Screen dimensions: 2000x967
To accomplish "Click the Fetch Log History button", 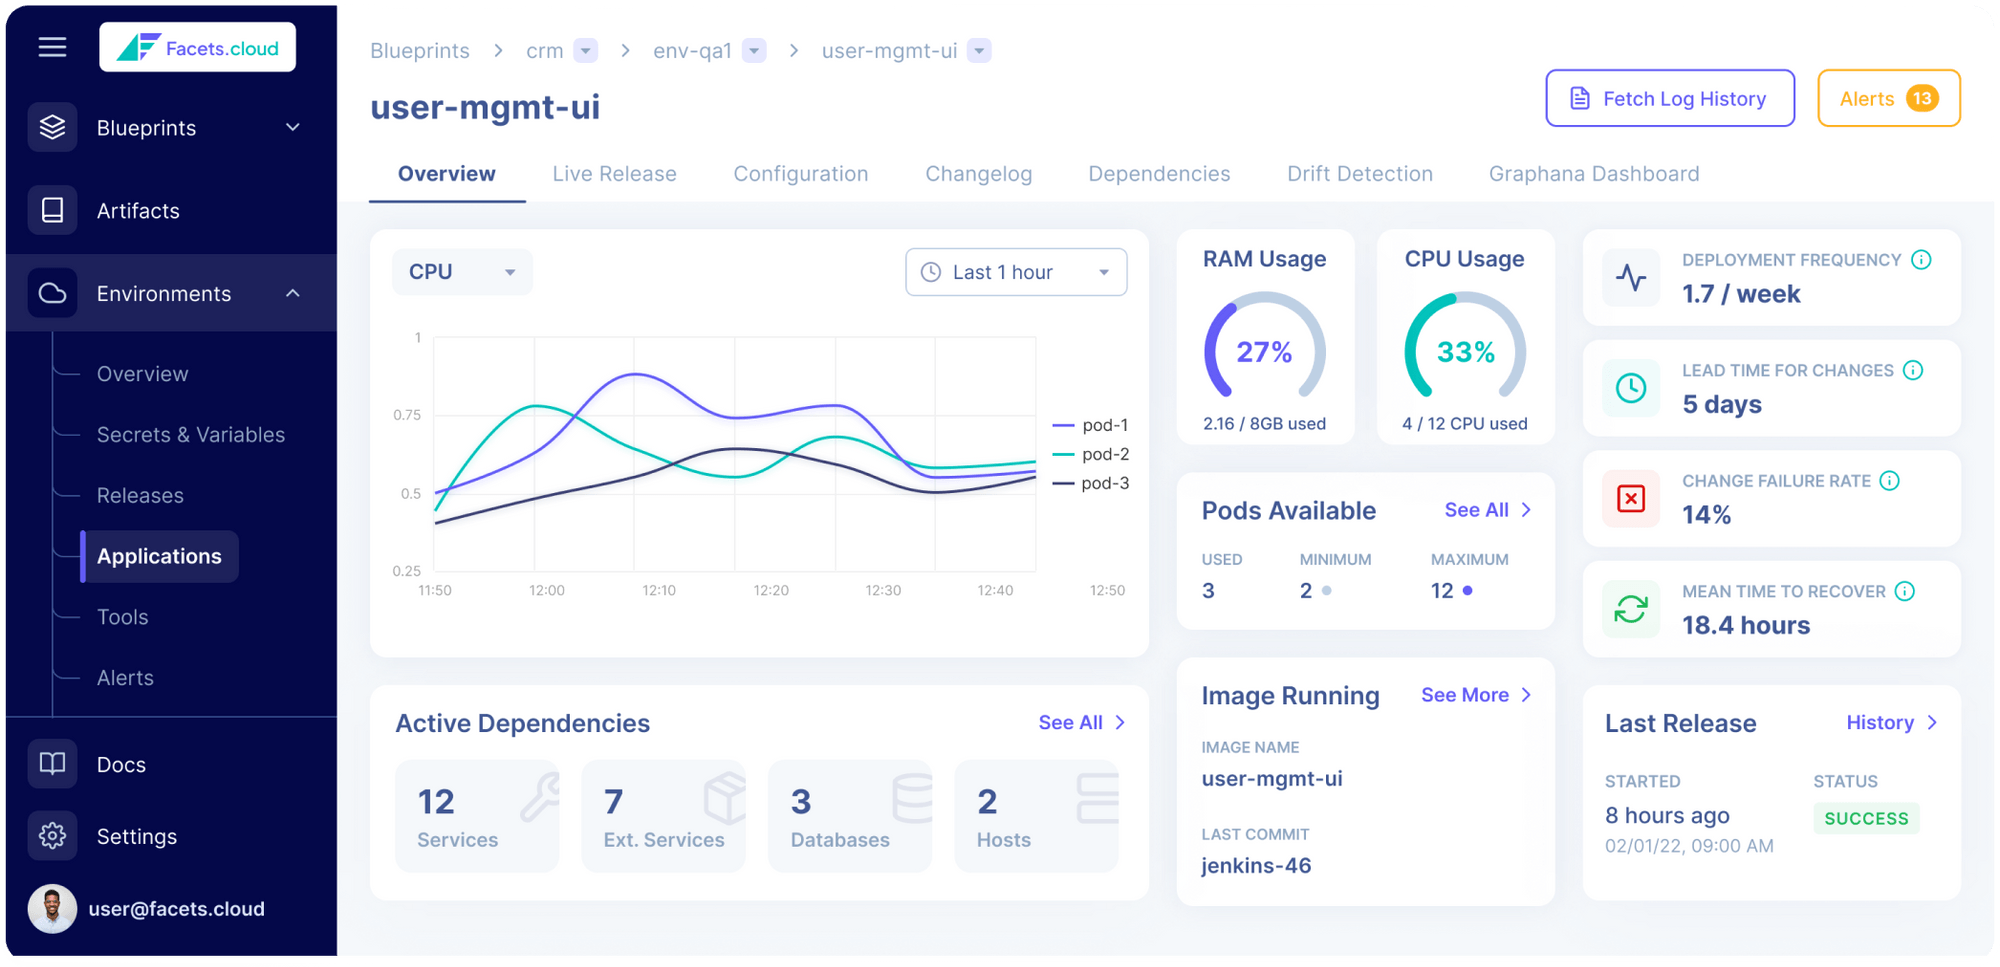I will 1669,98.
